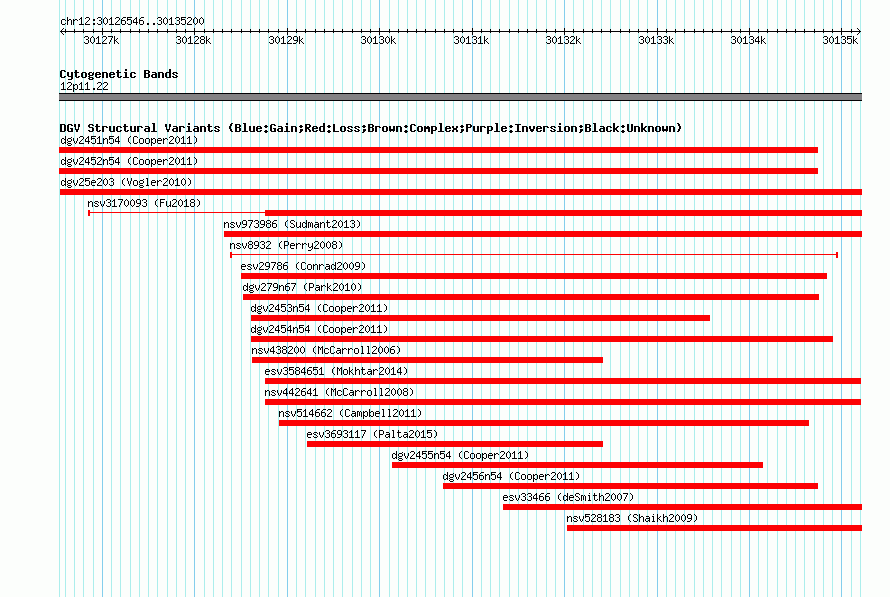Viewport: 890px width, 597px height.
Task: Click the red bar under esv3584651 (Mokhtar2014)
Action: (x=563, y=381)
